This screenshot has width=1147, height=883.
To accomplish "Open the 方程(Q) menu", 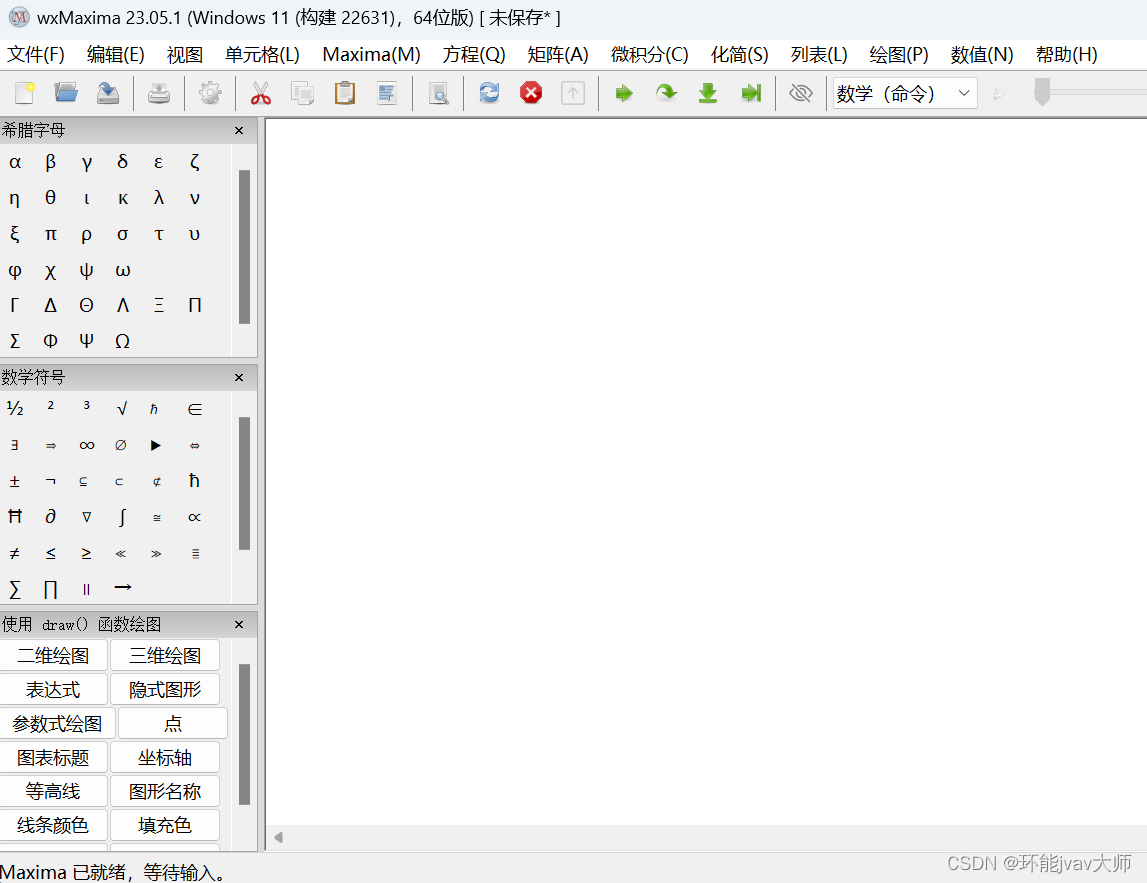I will click(473, 55).
